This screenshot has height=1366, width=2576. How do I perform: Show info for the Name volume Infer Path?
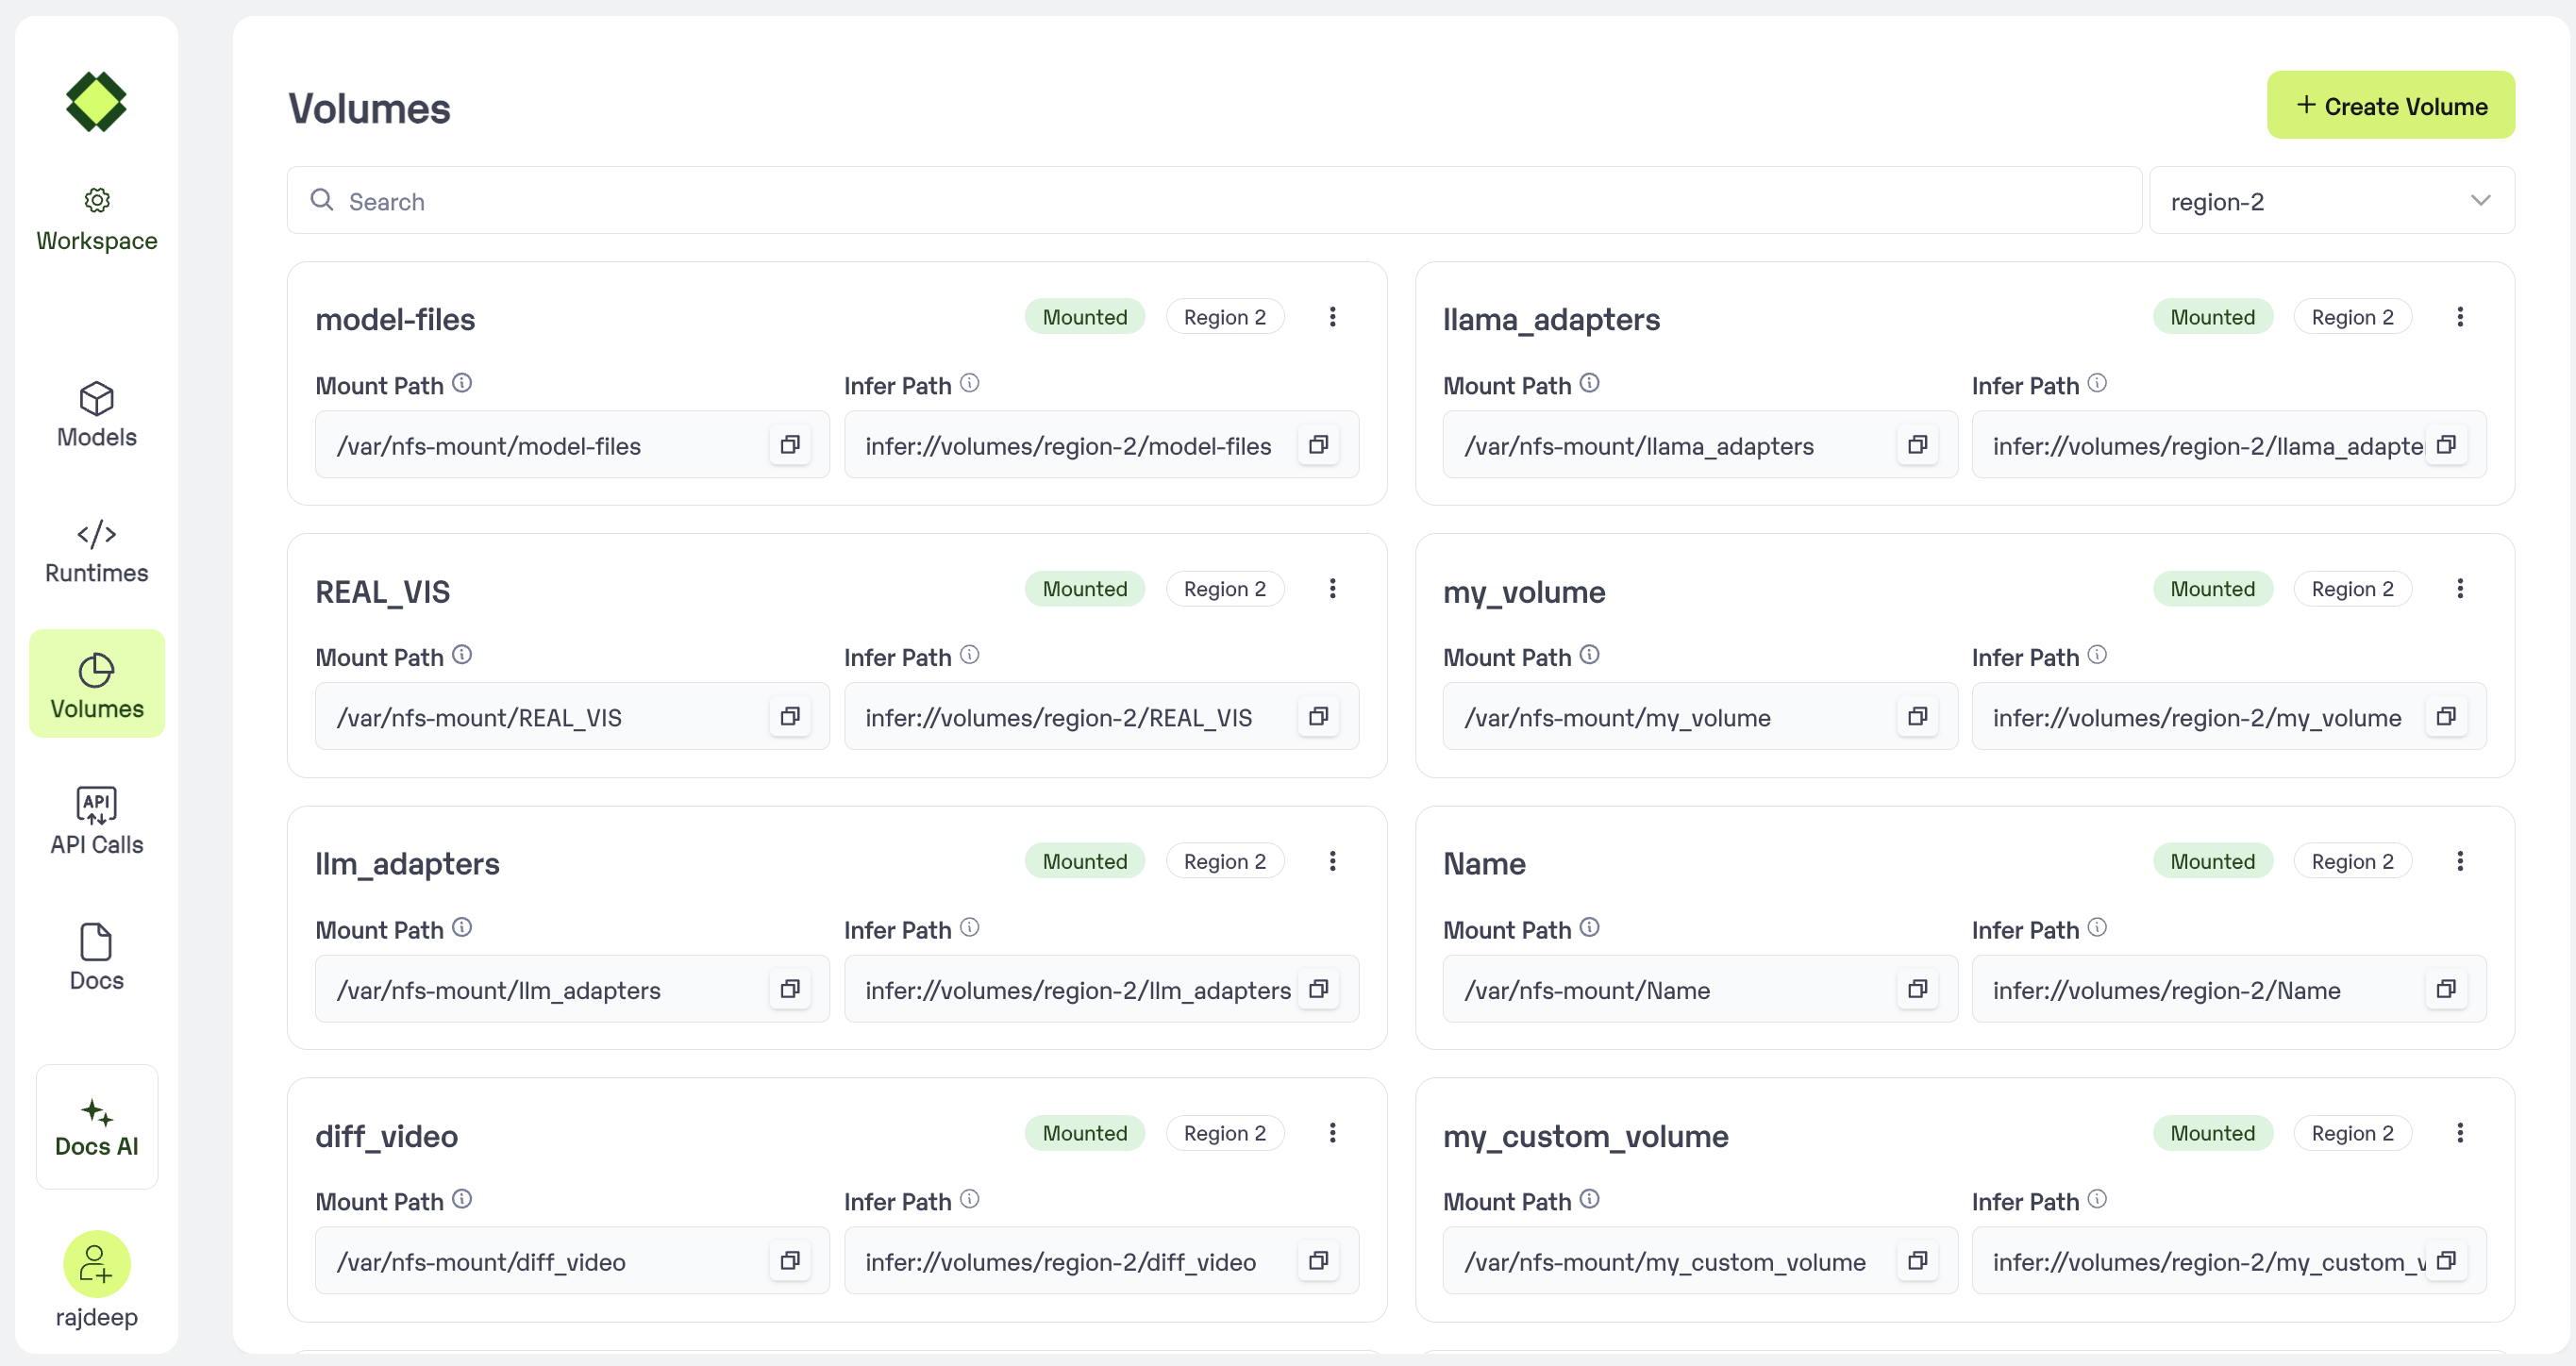point(2098,928)
